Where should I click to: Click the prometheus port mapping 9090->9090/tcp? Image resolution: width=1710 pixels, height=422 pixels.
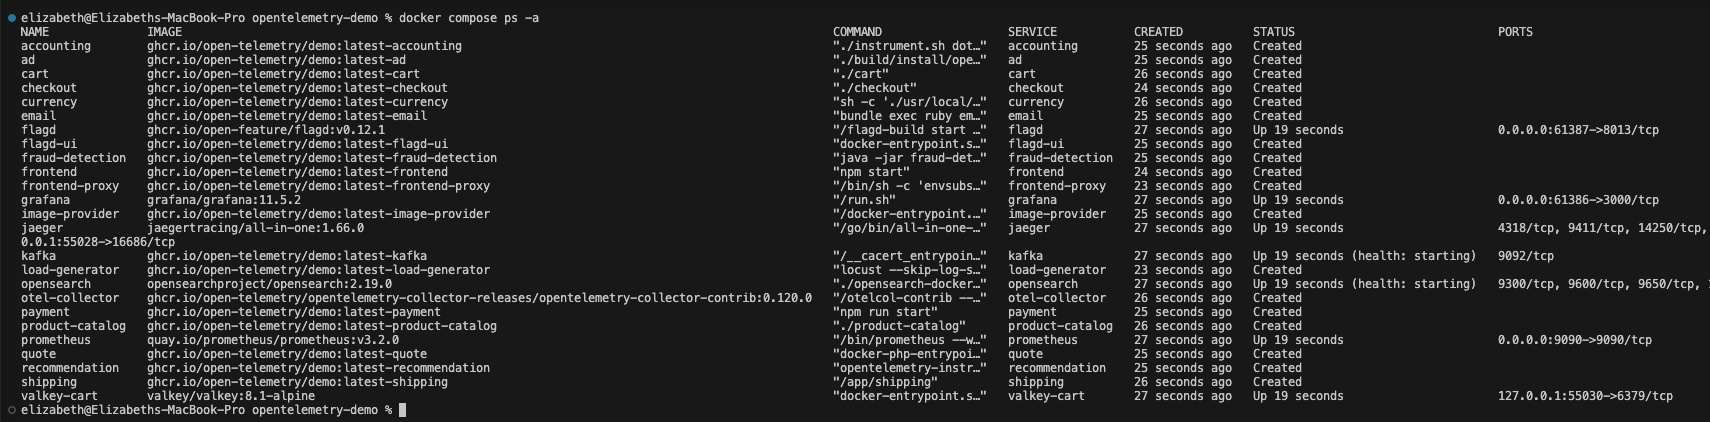click(1574, 340)
